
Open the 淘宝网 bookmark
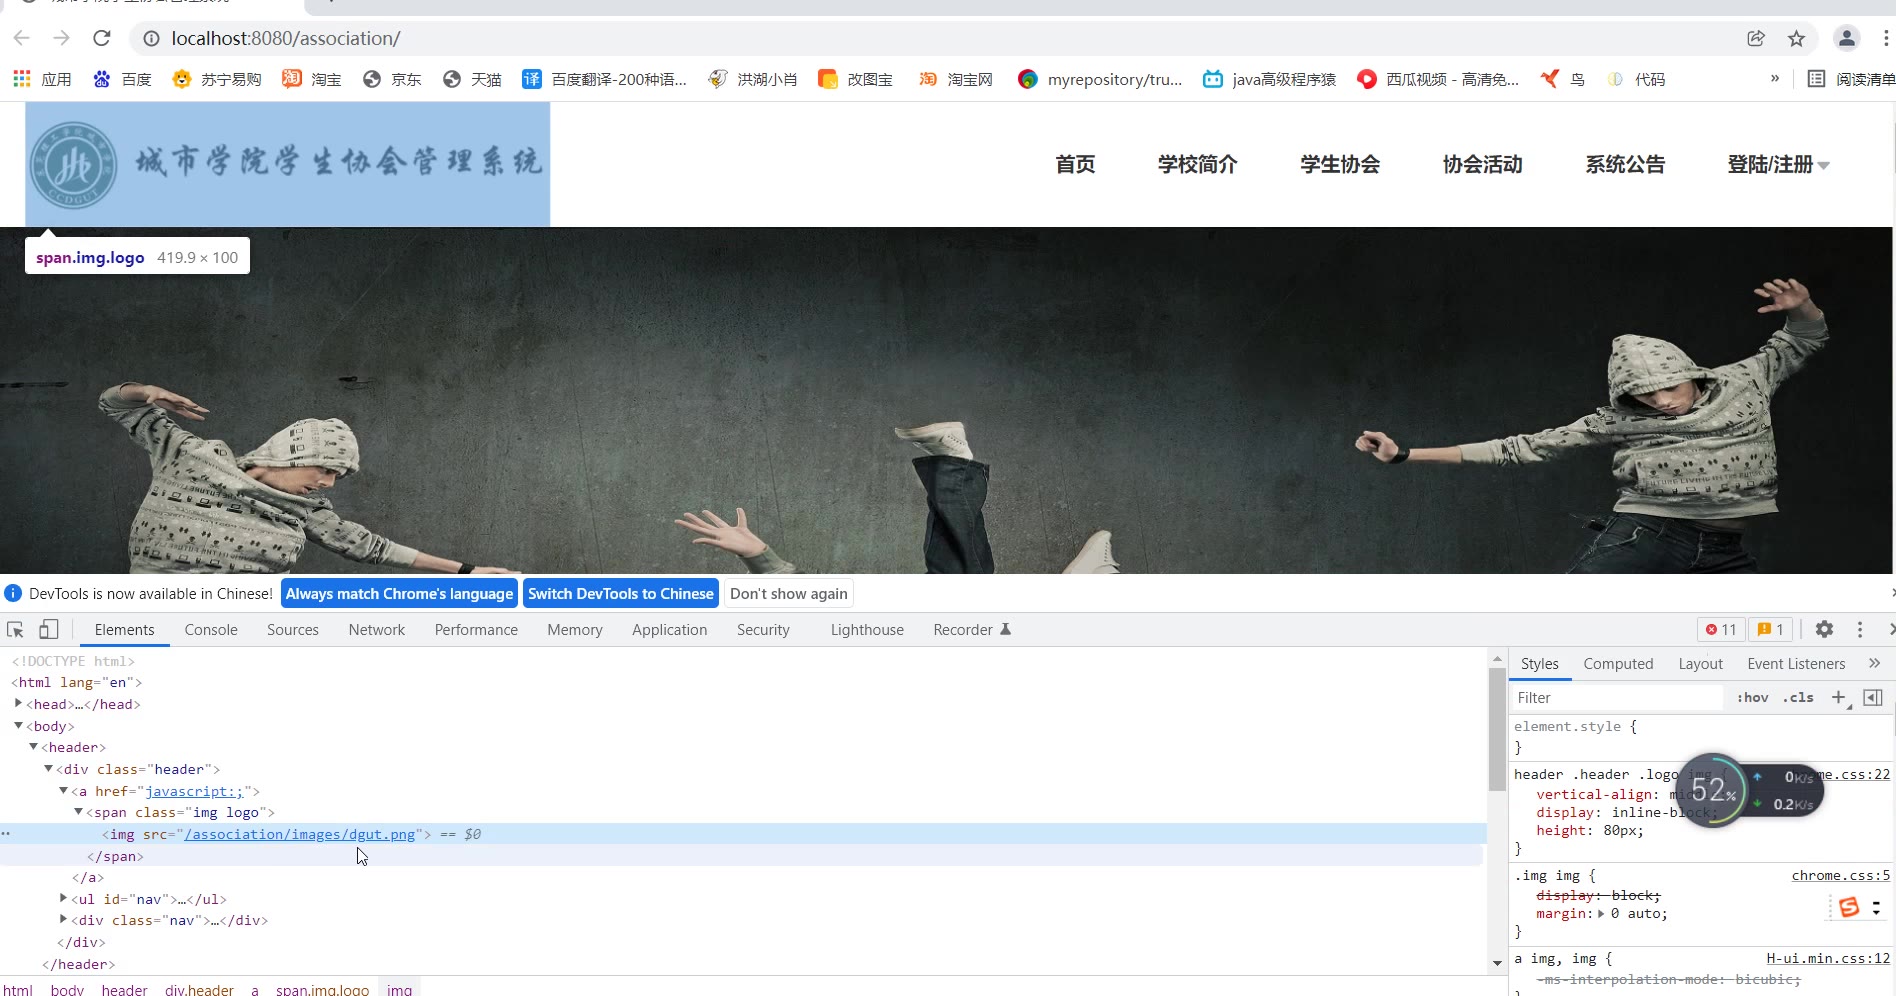pos(955,79)
